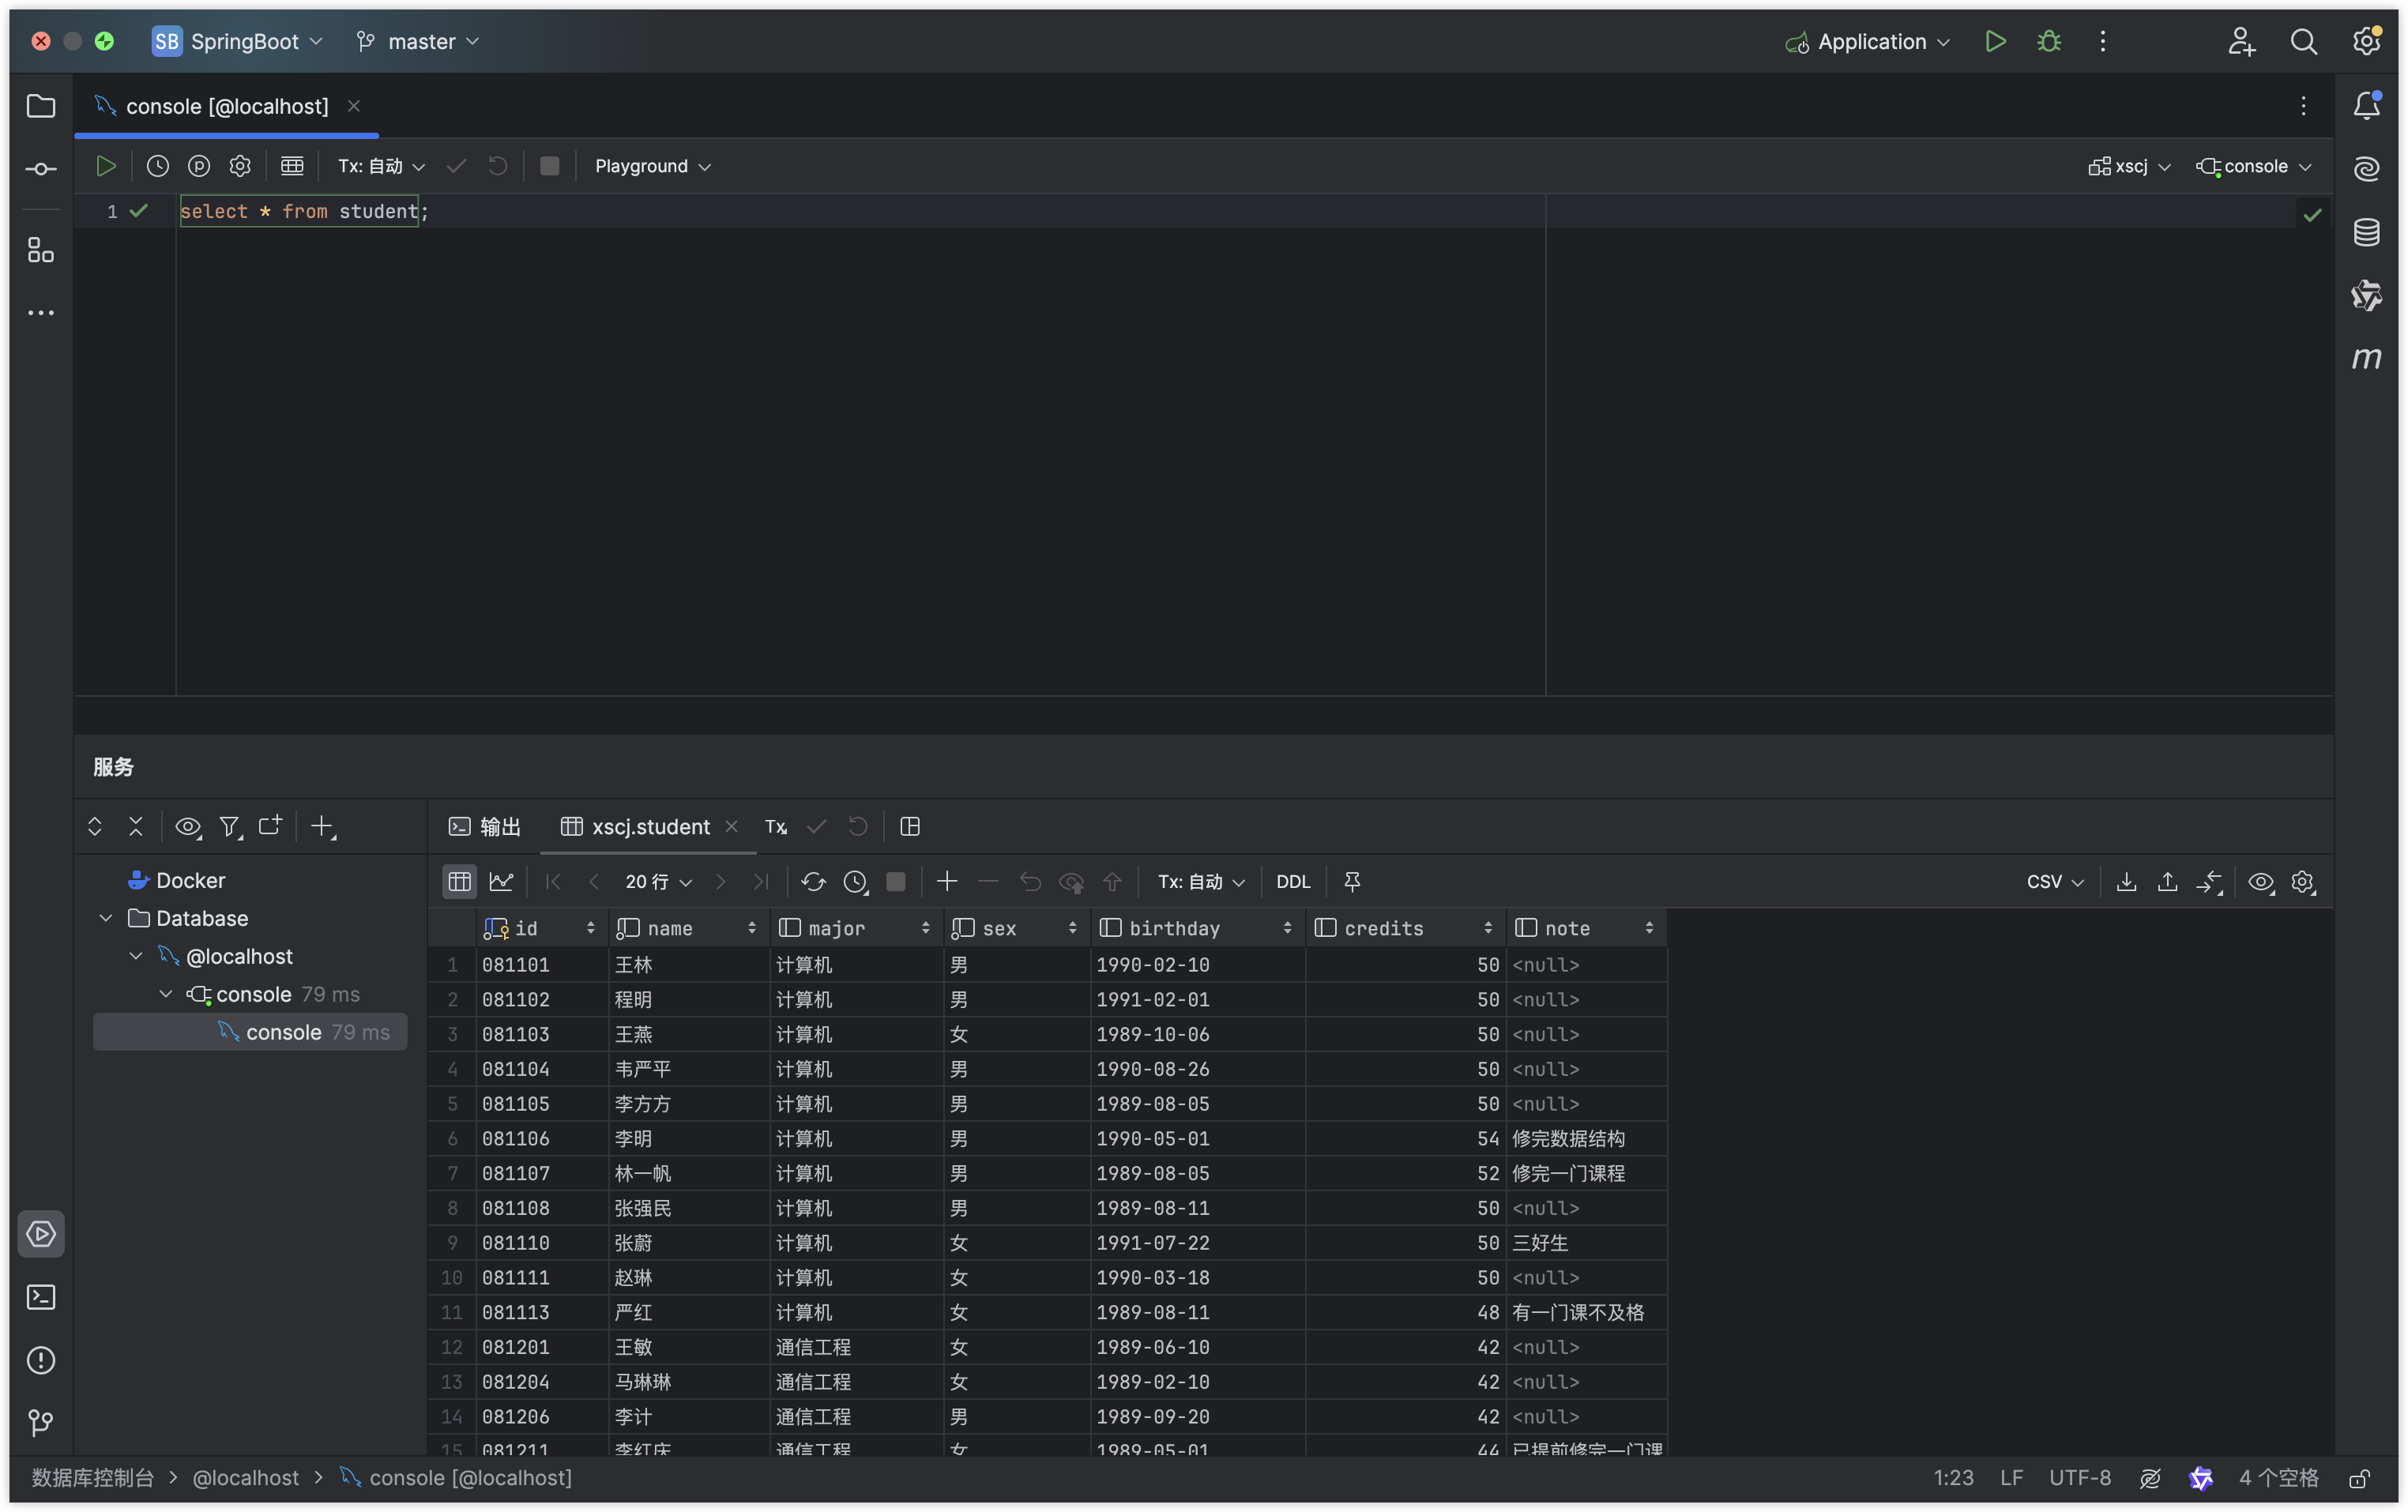
Task: Open query history clock icon
Action: click(158, 166)
